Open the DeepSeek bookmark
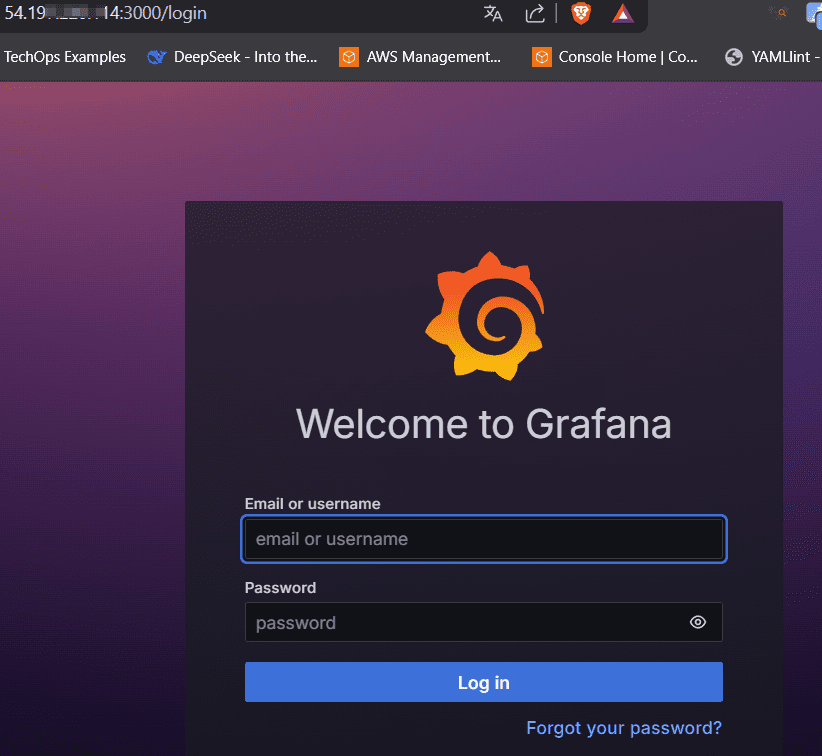The width and height of the screenshot is (822, 756). tap(232, 57)
